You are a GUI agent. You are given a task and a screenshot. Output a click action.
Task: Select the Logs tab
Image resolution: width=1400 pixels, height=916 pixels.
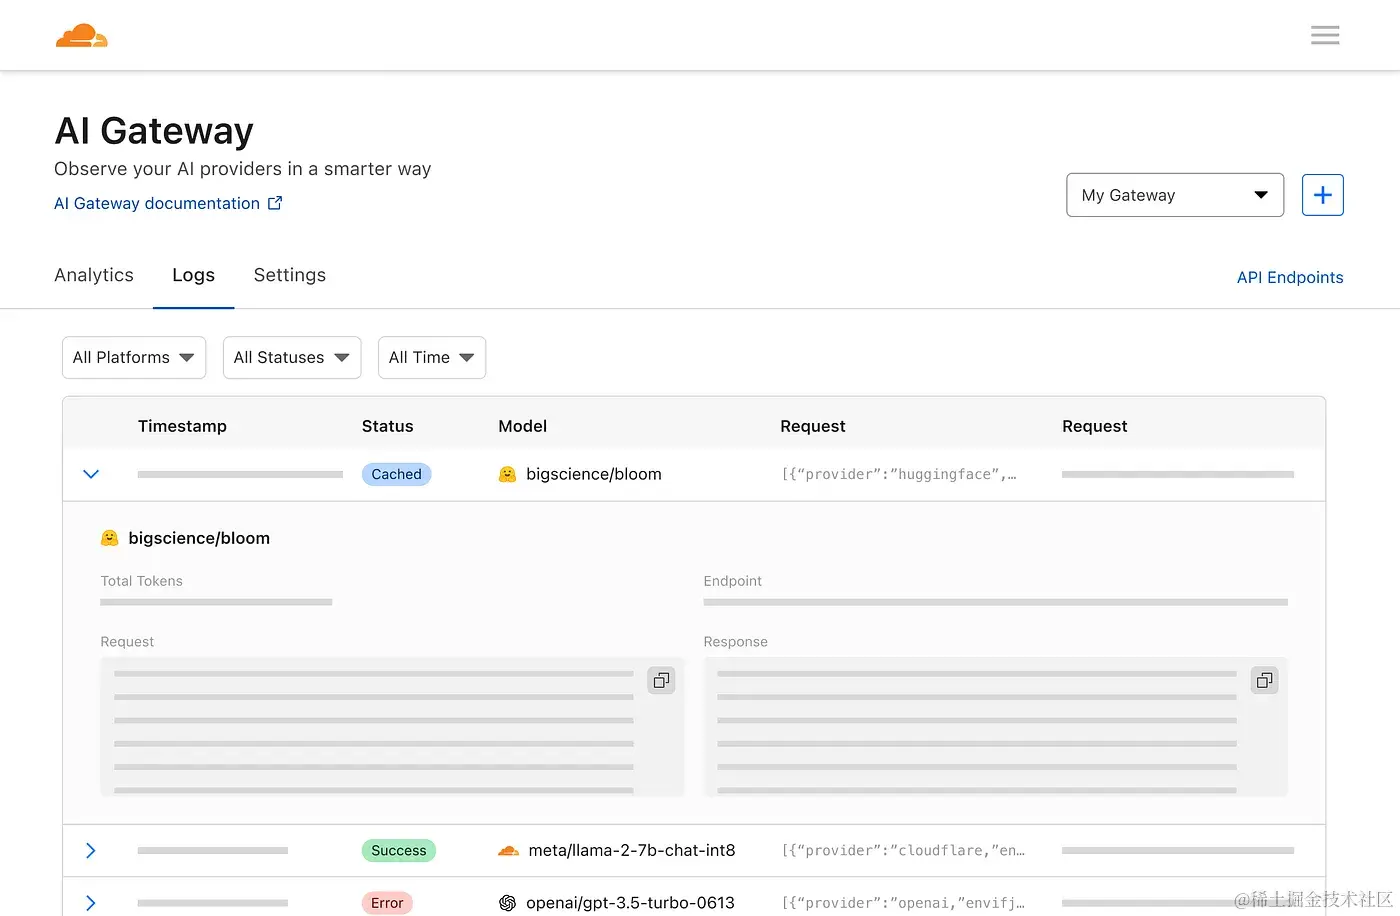pyautogui.click(x=193, y=275)
